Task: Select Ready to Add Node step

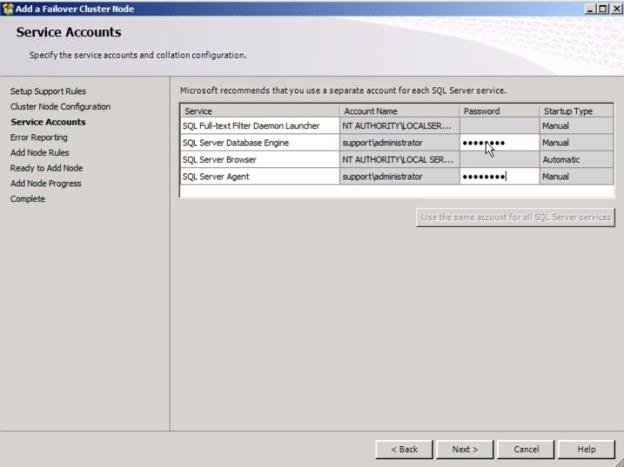Action: click(47, 168)
